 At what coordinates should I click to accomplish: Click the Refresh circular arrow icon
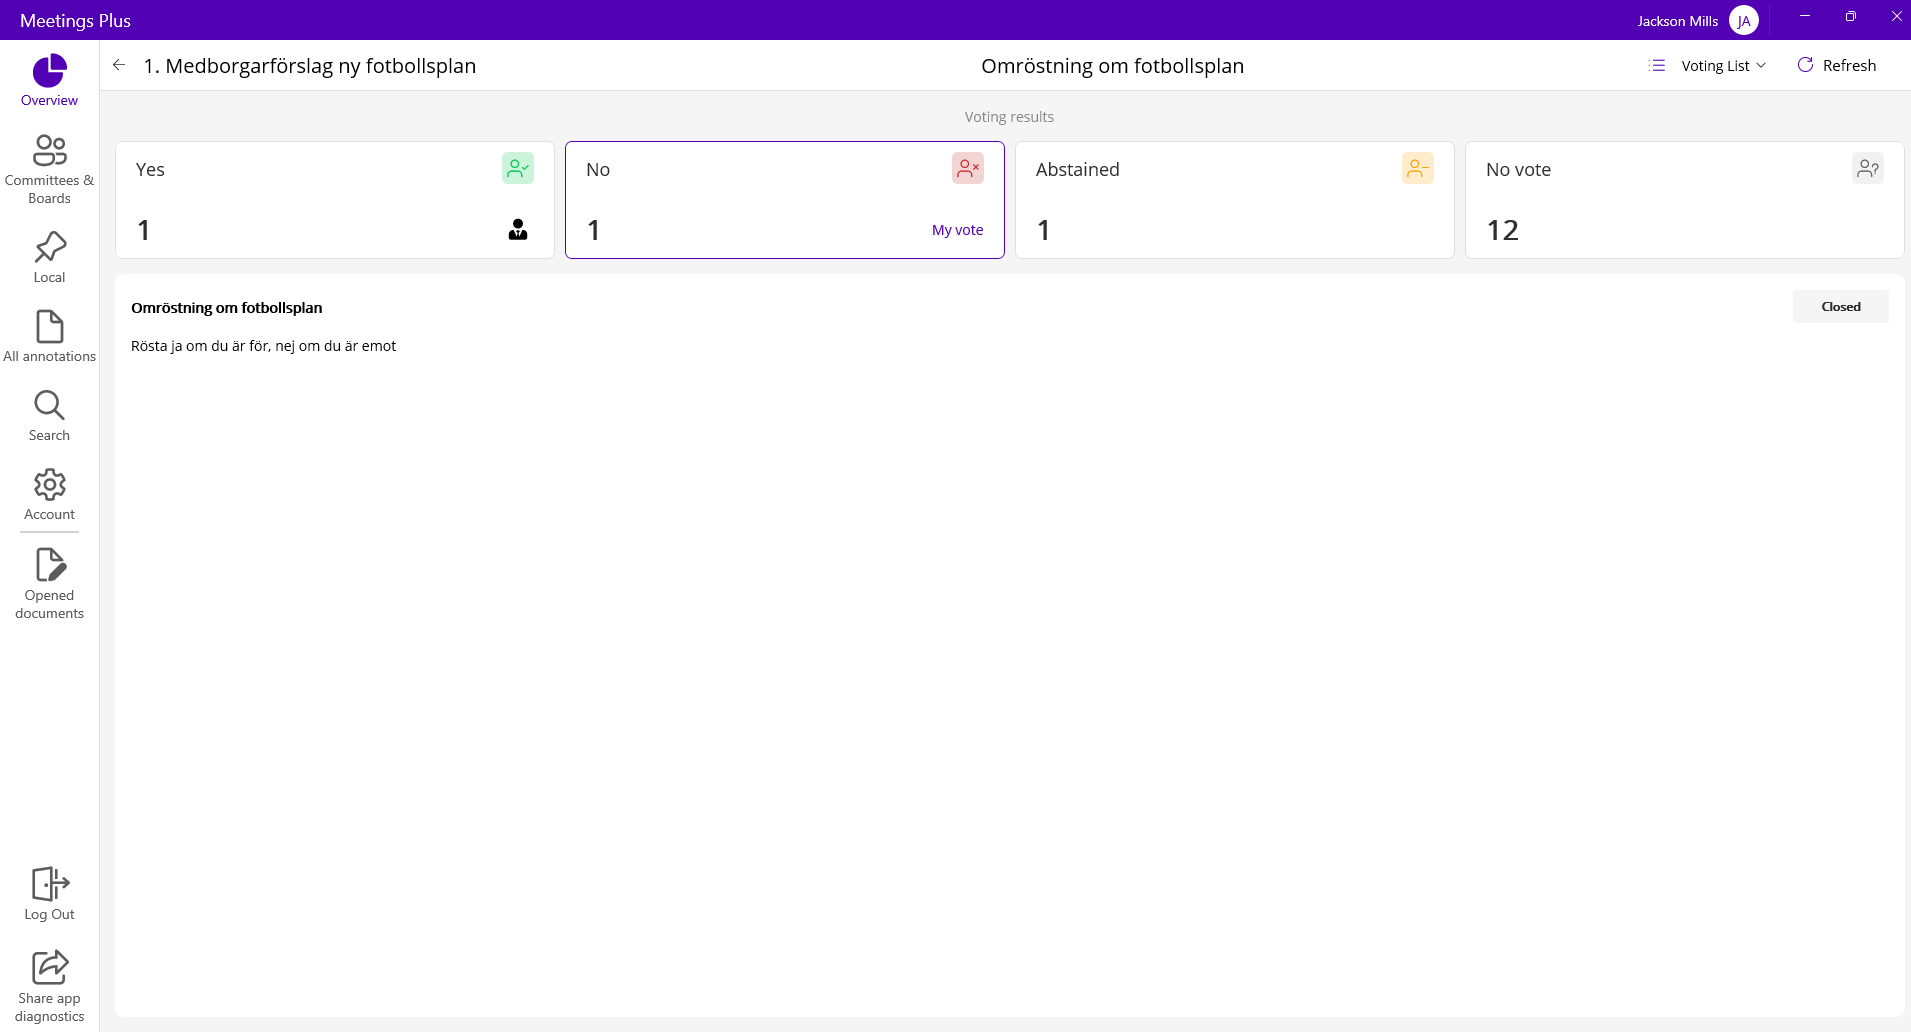pos(1805,65)
